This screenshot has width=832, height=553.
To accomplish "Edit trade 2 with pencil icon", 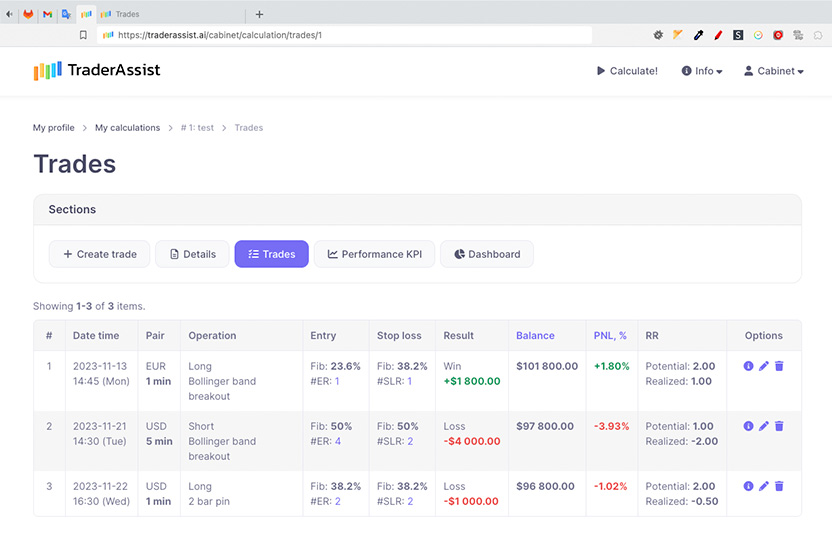I will 764,427.
